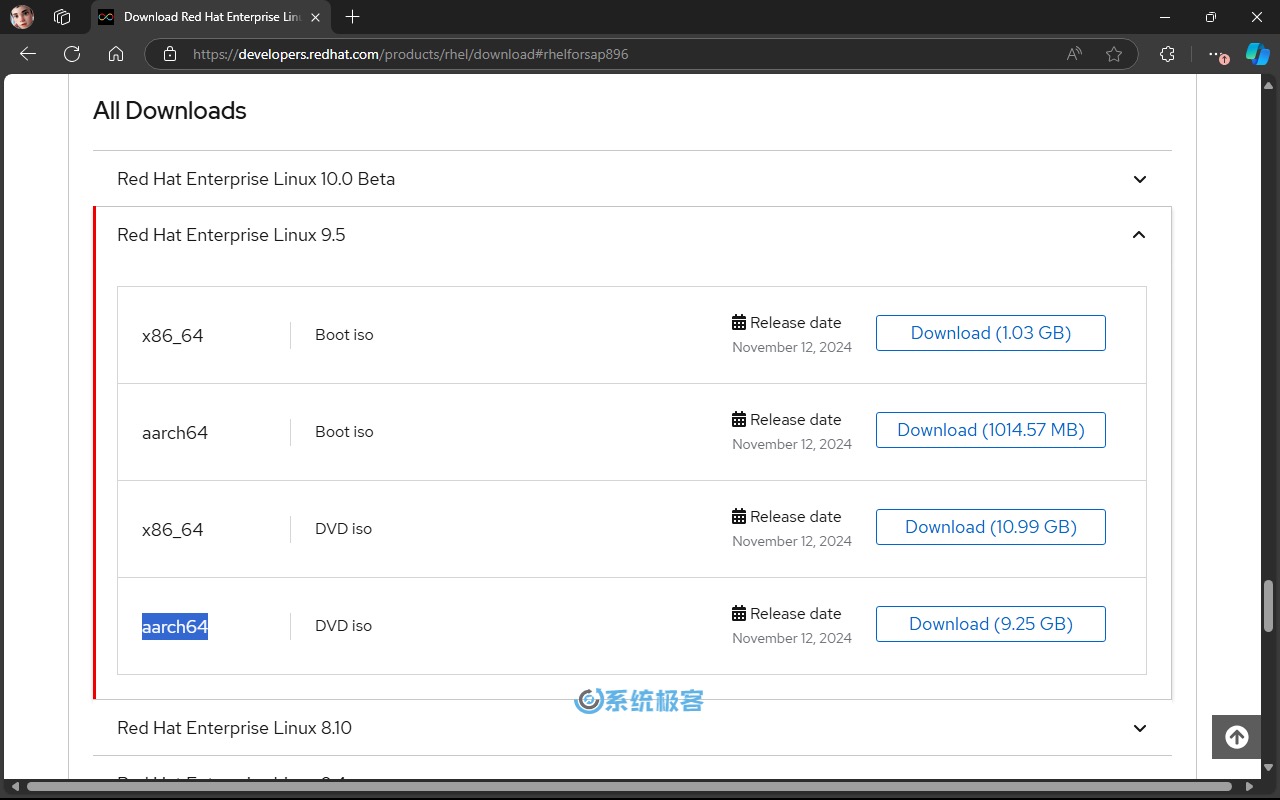Expand Red Hat Enterprise Linux 10.0 Beta section

pos(1140,179)
